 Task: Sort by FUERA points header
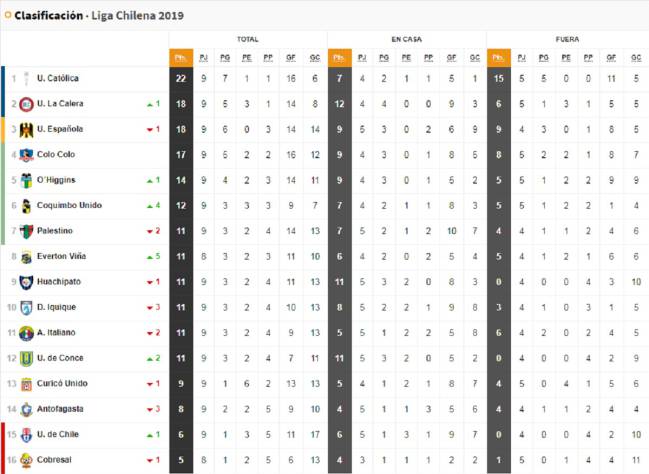(498, 58)
